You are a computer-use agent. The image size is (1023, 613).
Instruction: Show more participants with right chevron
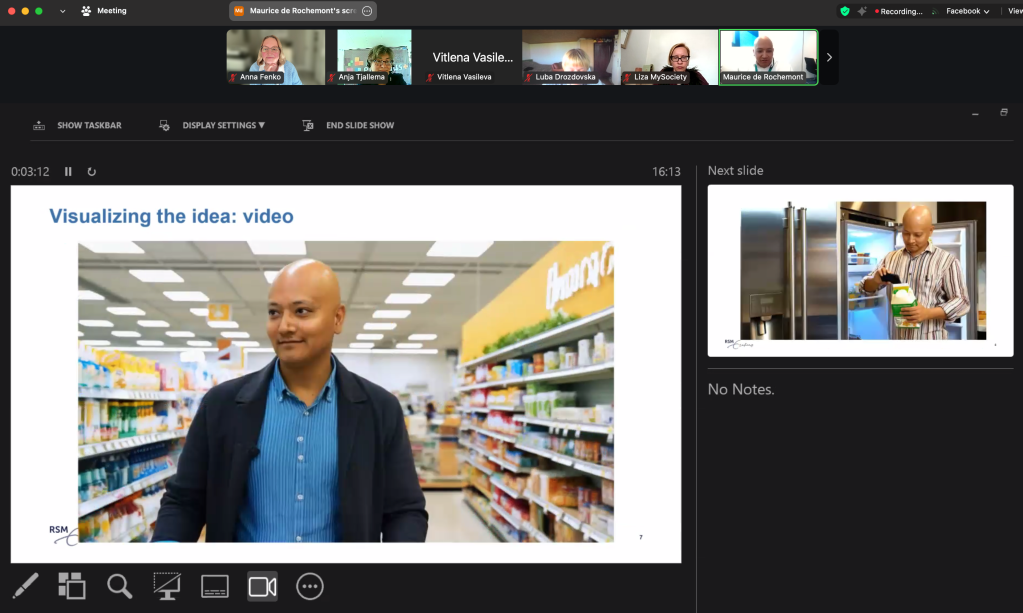coord(829,57)
